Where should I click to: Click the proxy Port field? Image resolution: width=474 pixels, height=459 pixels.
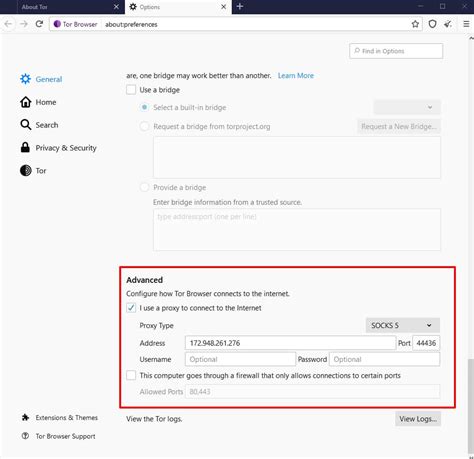click(426, 343)
